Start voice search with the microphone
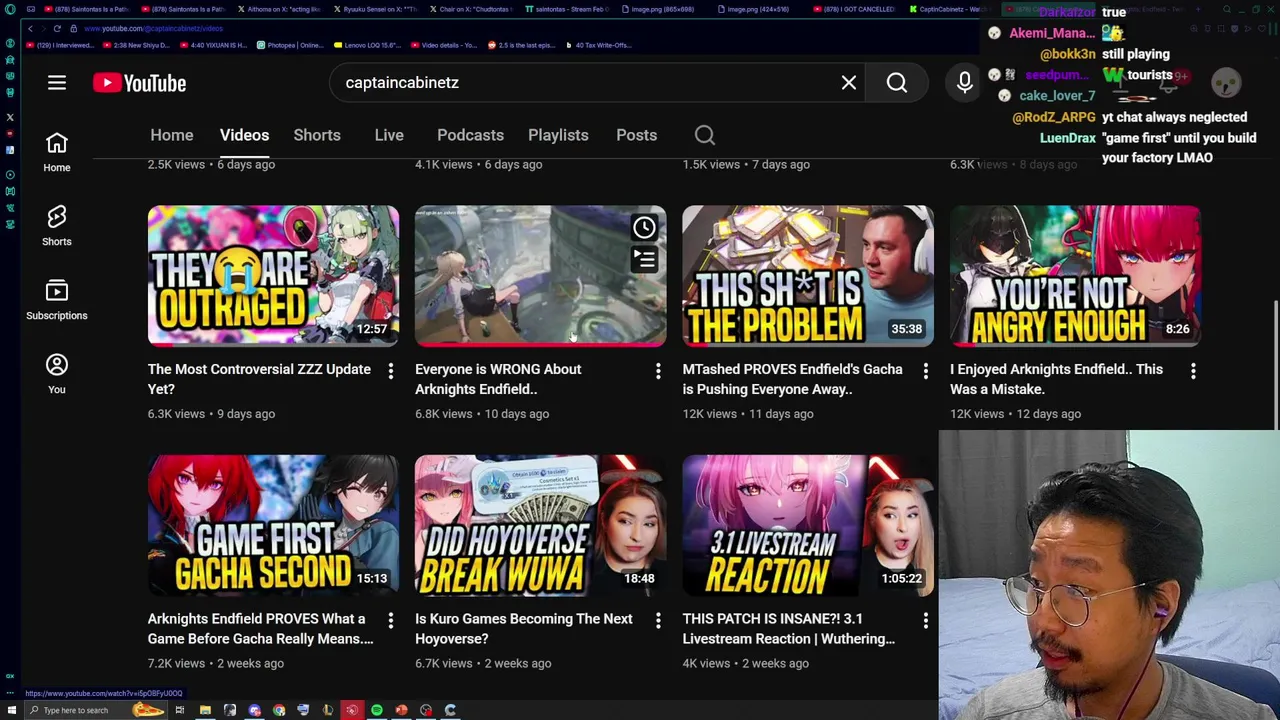1280x720 pixels. (965, 83)
